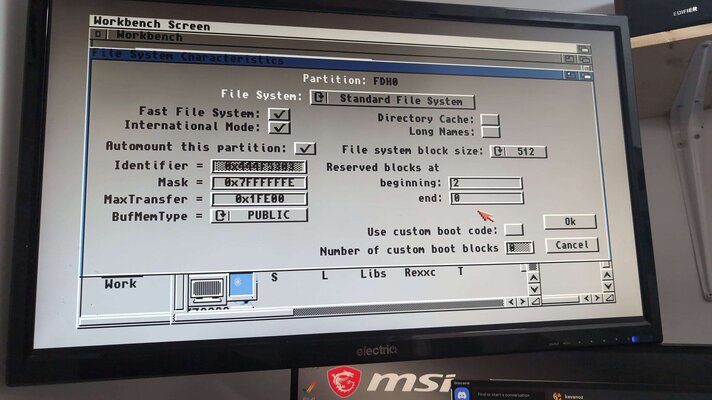Click the Reserved blocks beginning field

[485, 183]
